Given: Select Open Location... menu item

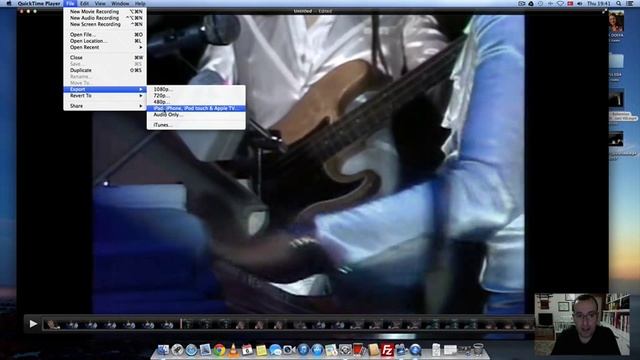Looking at the screenshot, I should pos(105,41).
